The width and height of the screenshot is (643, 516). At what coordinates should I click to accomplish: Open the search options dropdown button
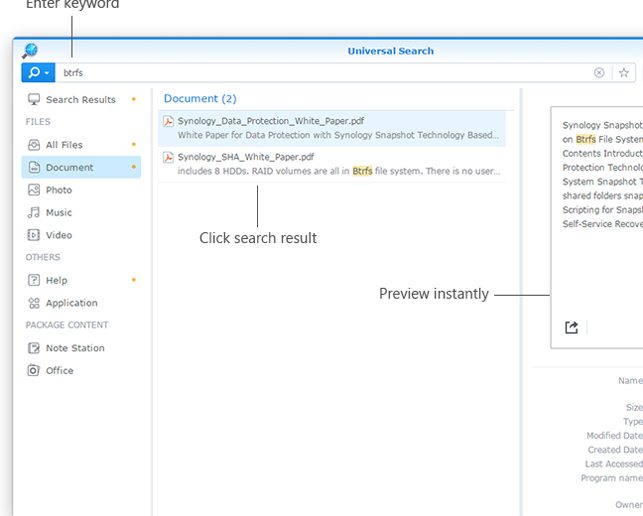click(x=38, y=73)
